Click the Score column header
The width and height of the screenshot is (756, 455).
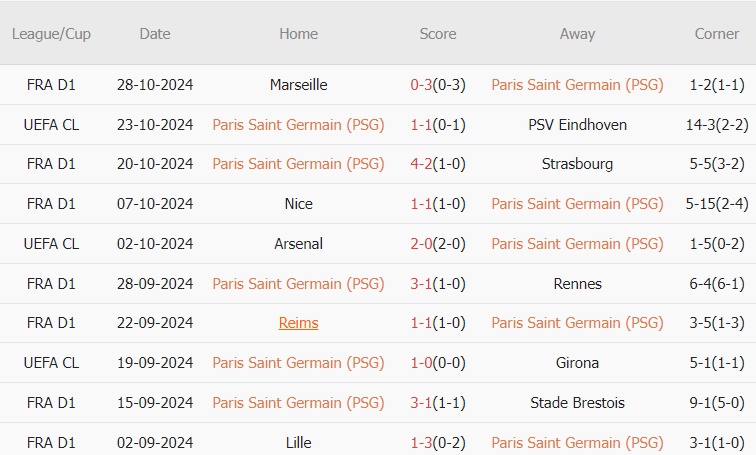(x=438, y=34)
